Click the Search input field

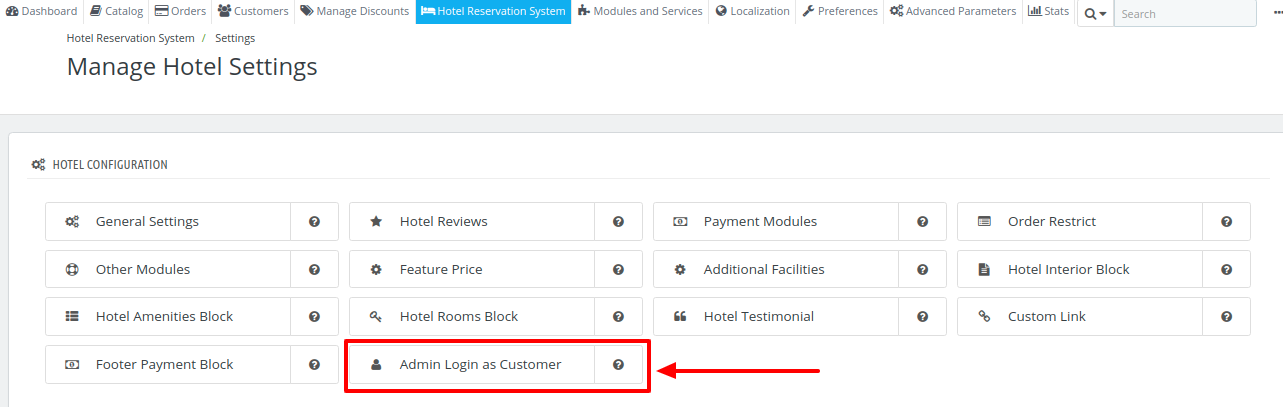pos(1185,14)
